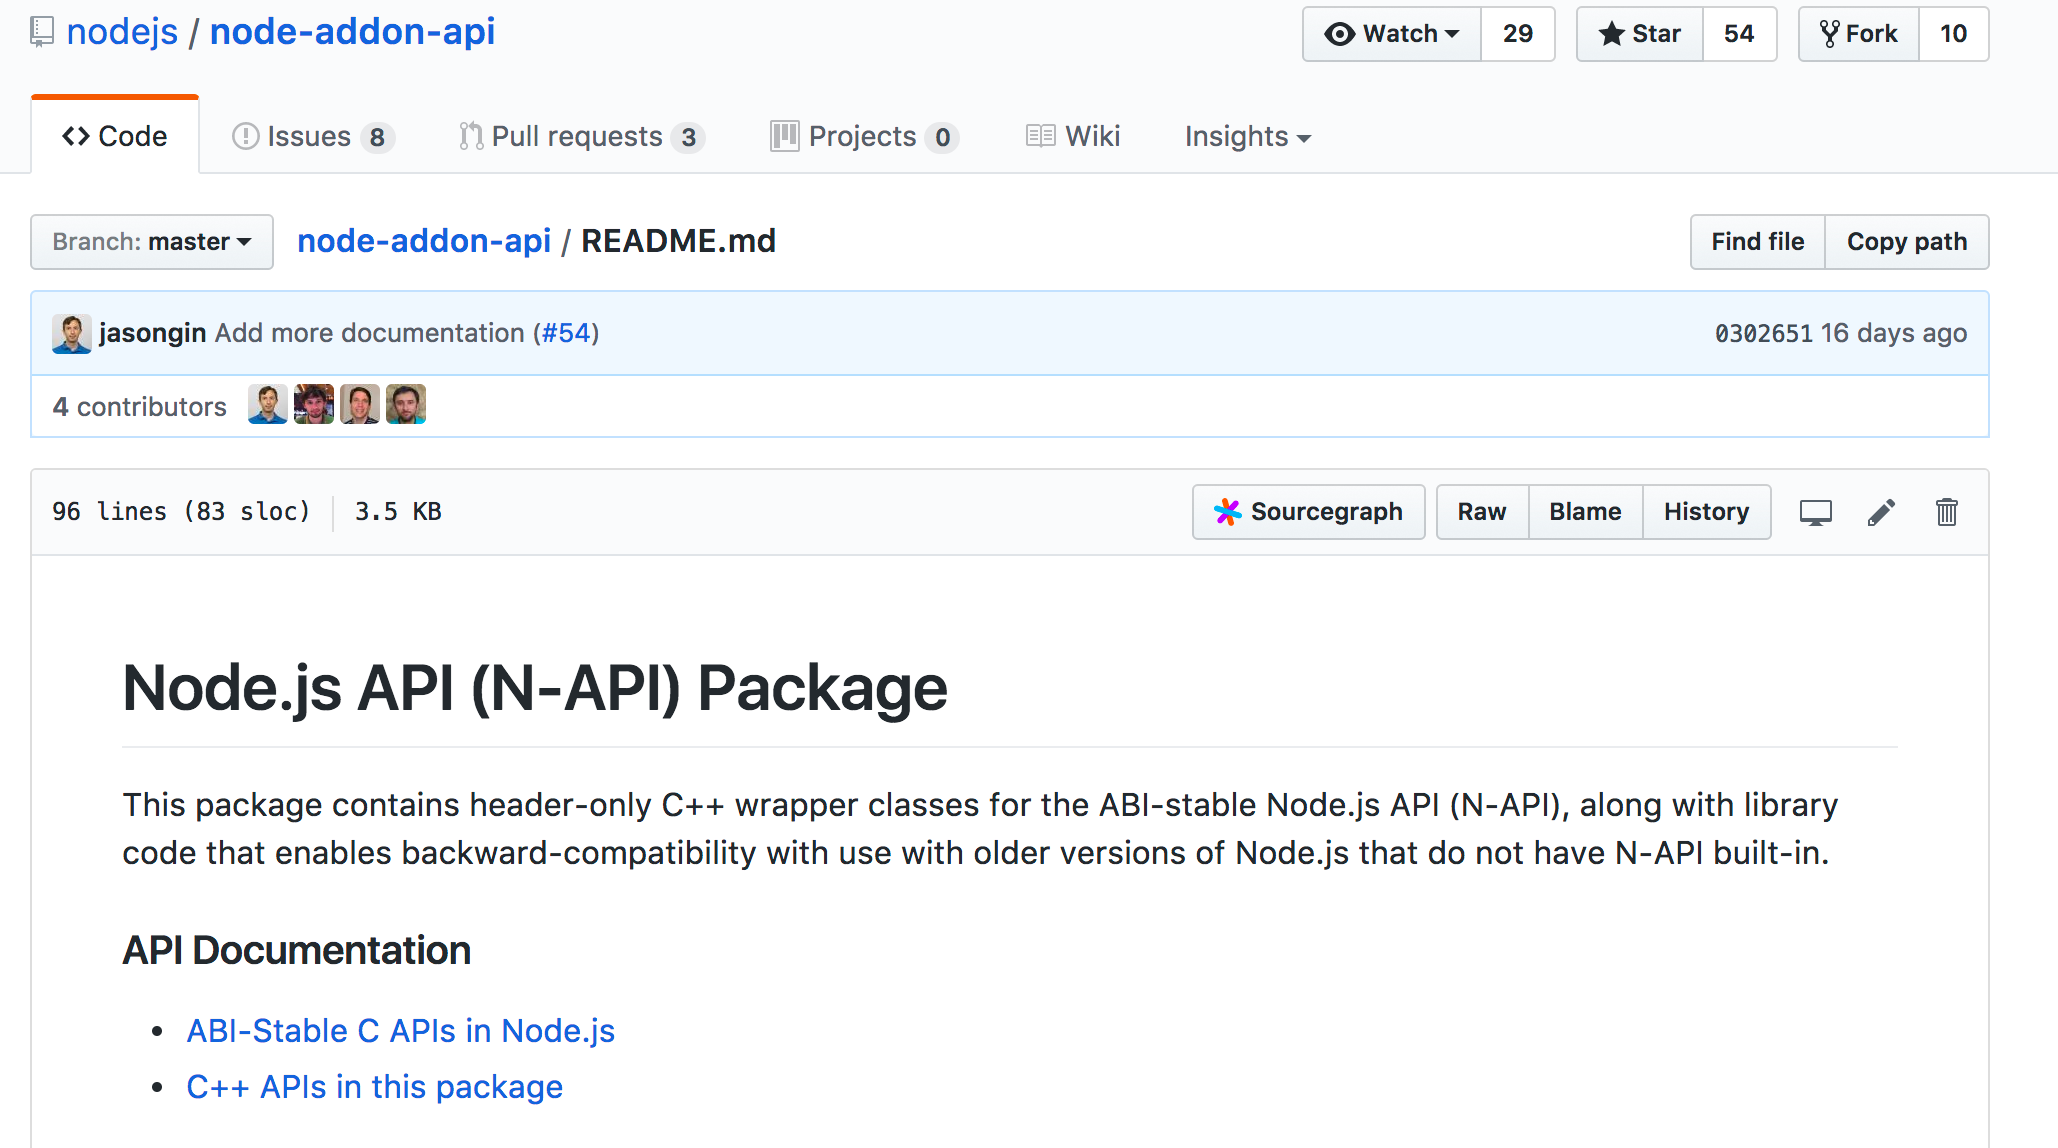The height and width of the screenshot is (1148, 2058).
Task: Open the Watch dropdown
Action: click(x=1392, y=34)
